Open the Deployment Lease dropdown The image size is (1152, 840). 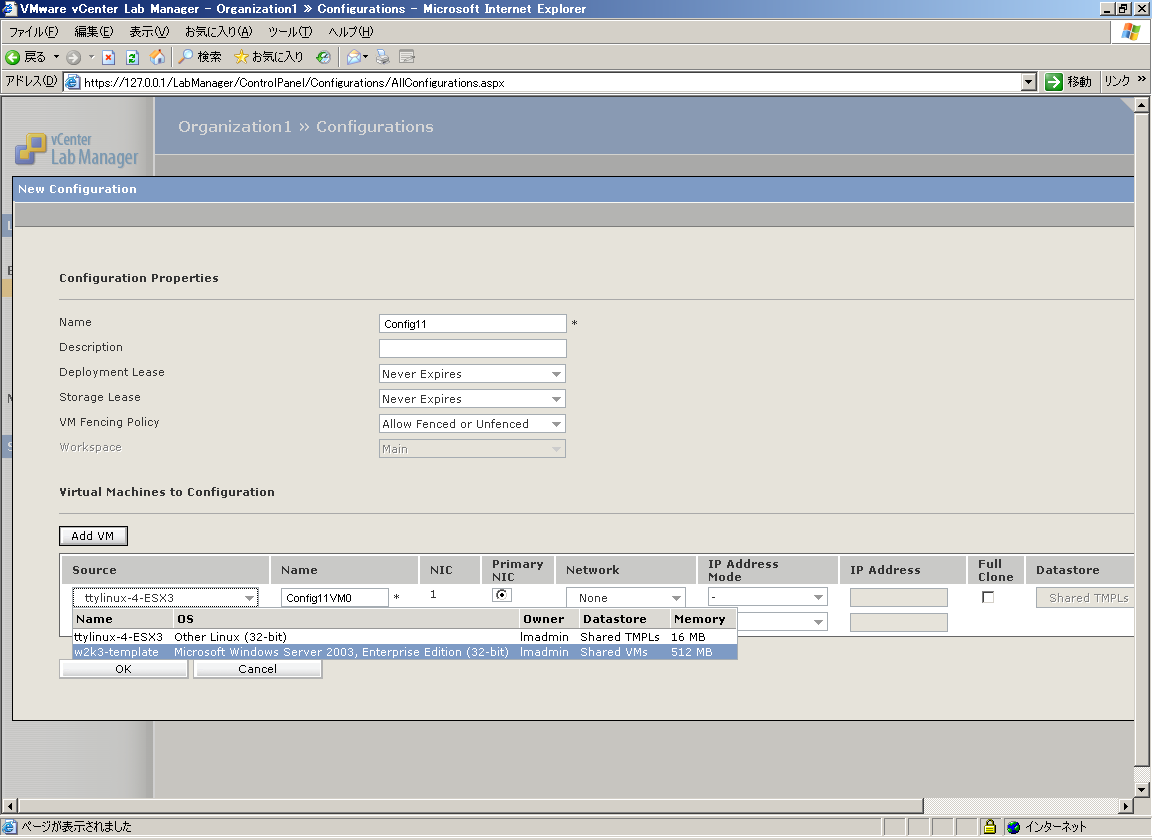472,374
